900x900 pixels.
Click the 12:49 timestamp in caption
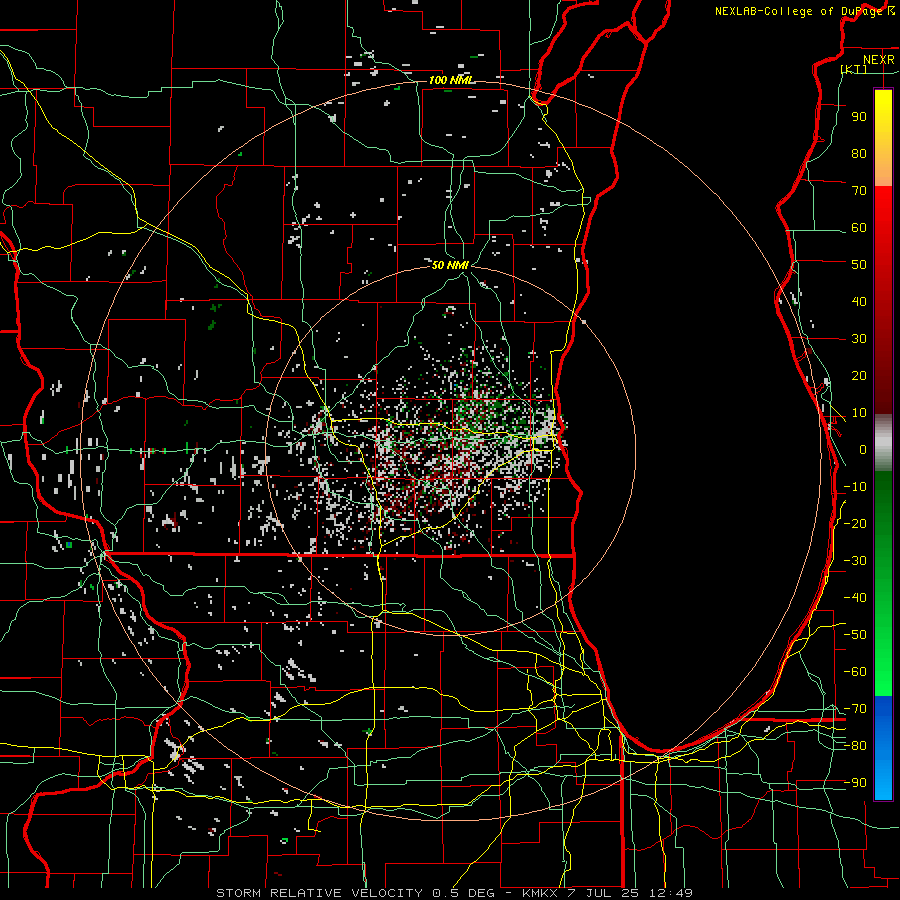click(671, 893)
